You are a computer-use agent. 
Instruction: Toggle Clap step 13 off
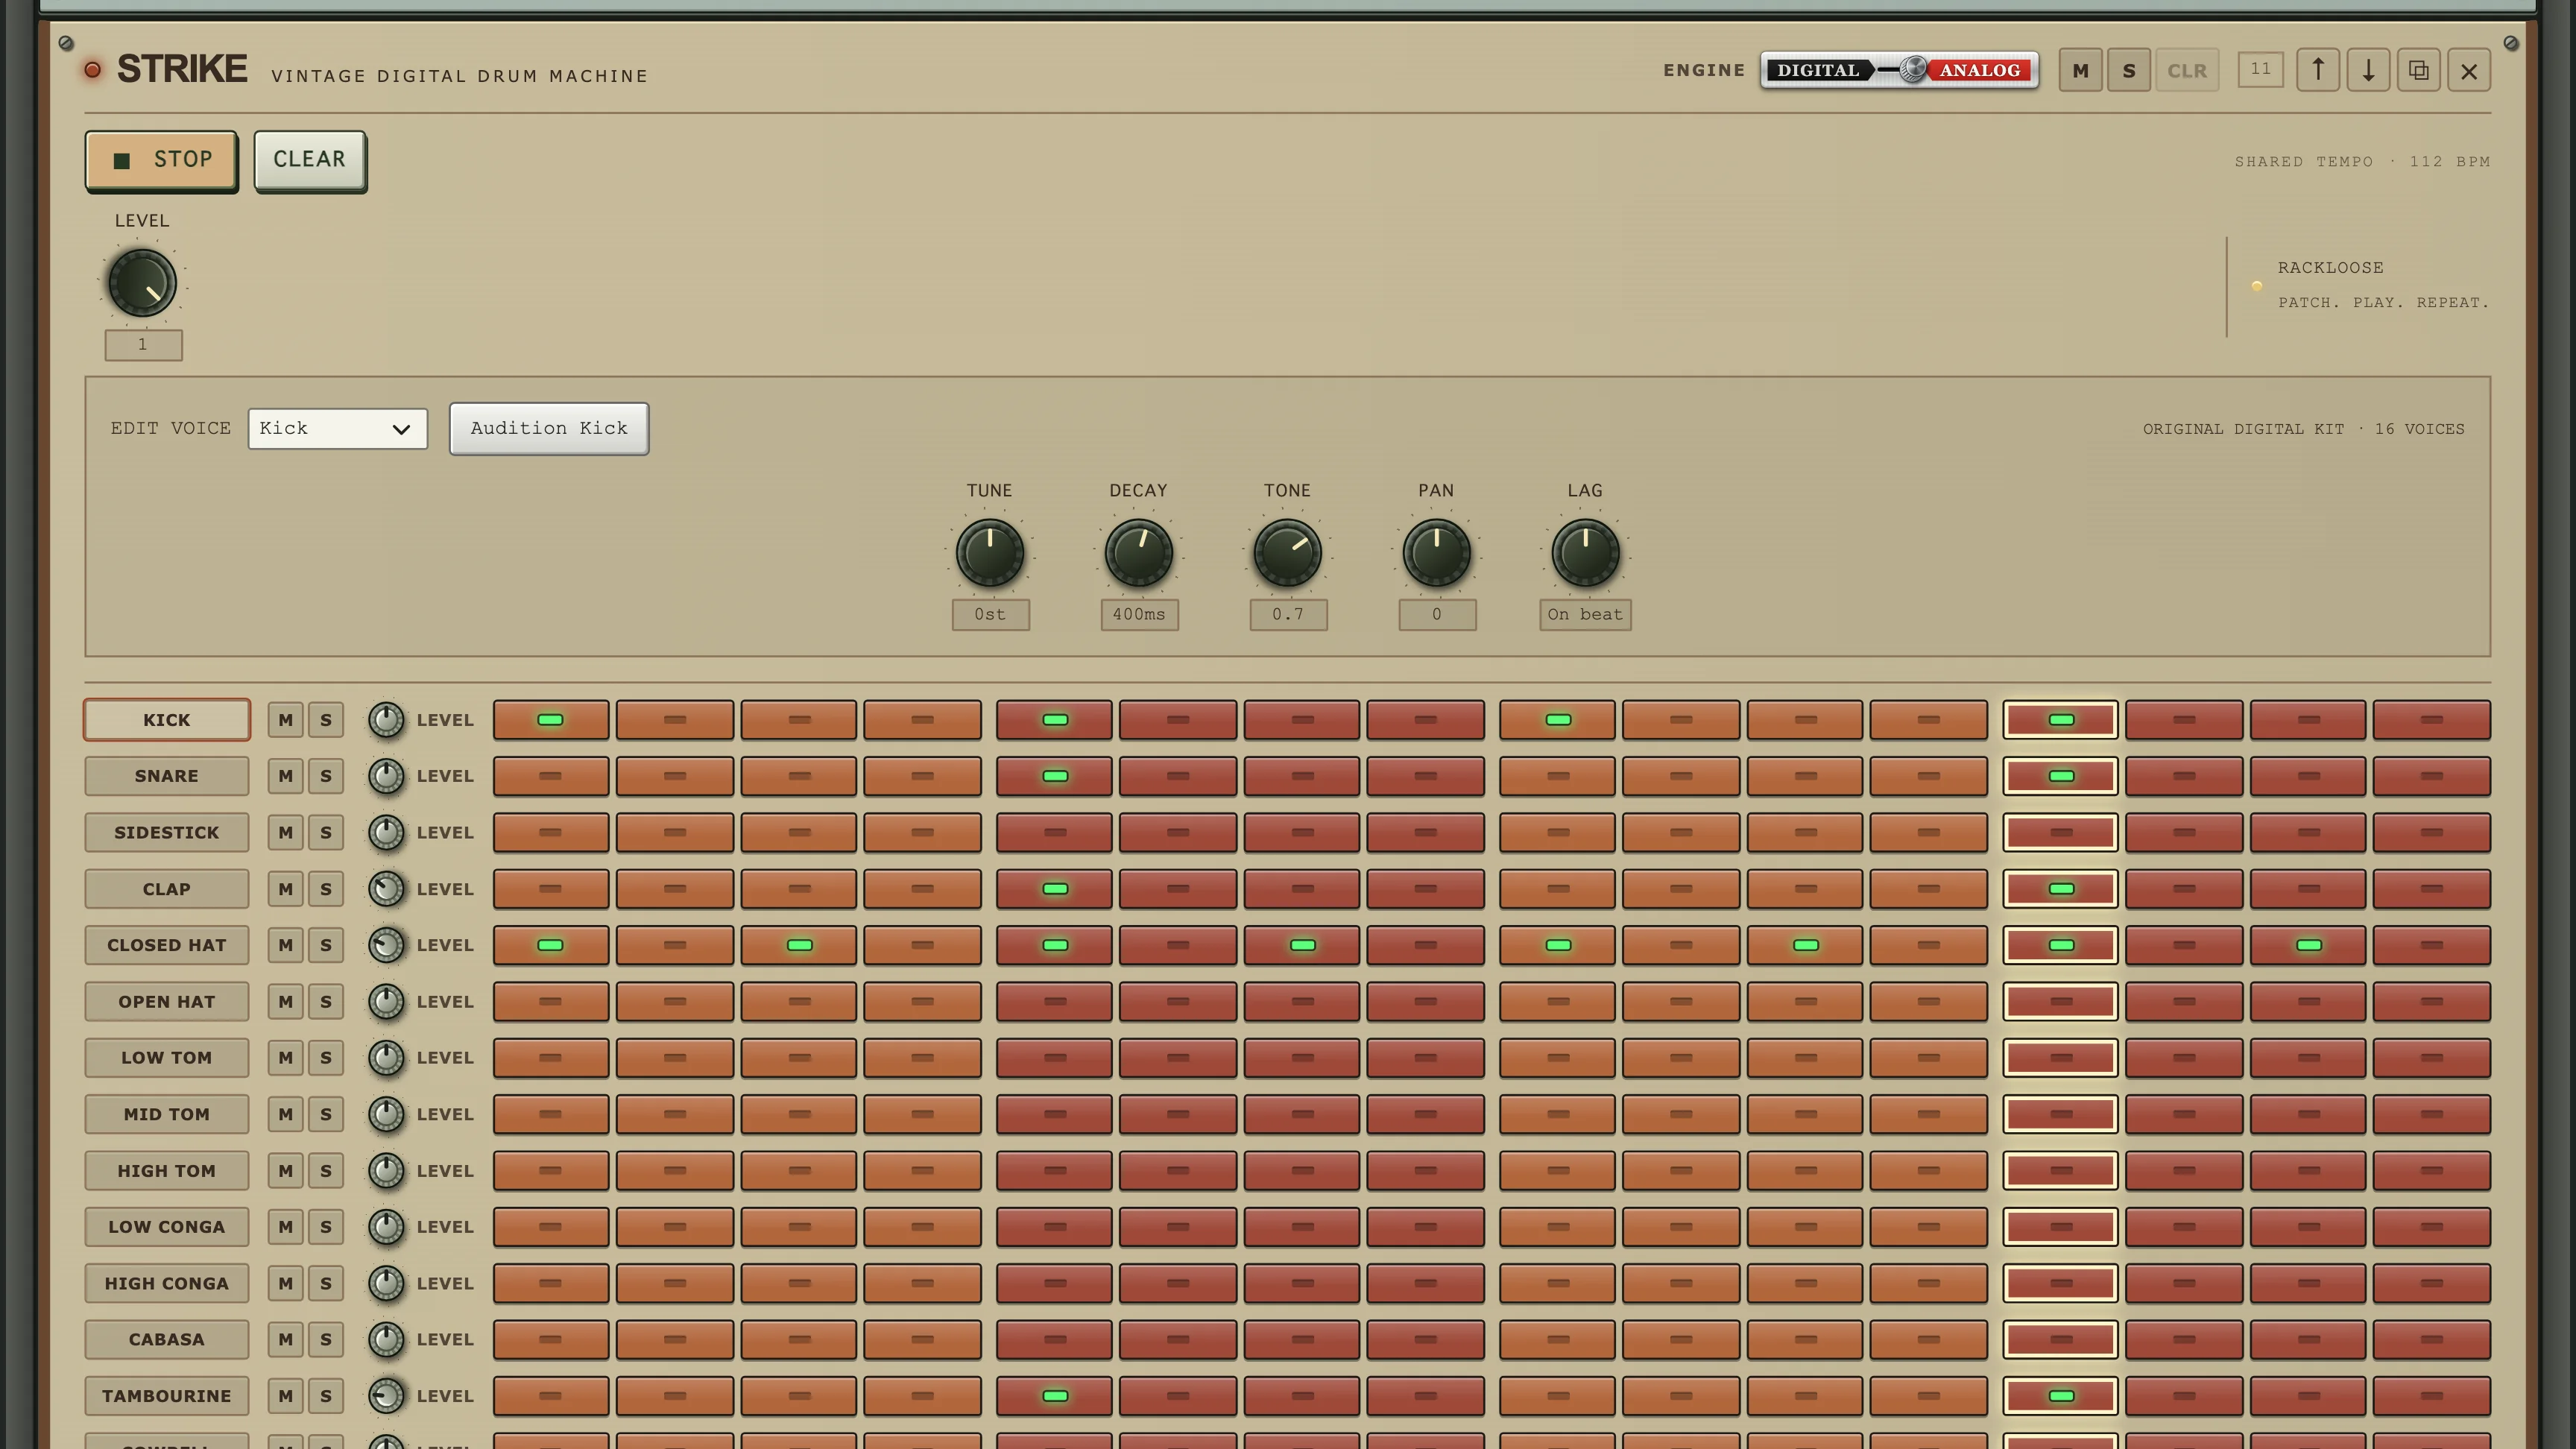[x=2060, y=889]
